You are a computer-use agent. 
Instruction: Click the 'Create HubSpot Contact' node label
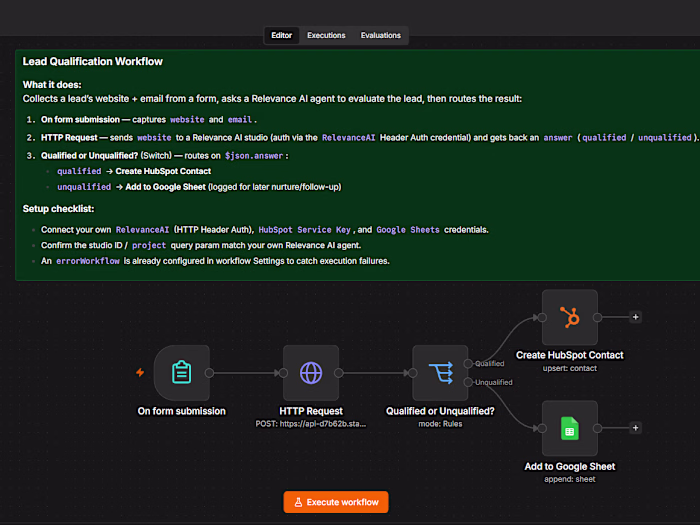point(570,355)
